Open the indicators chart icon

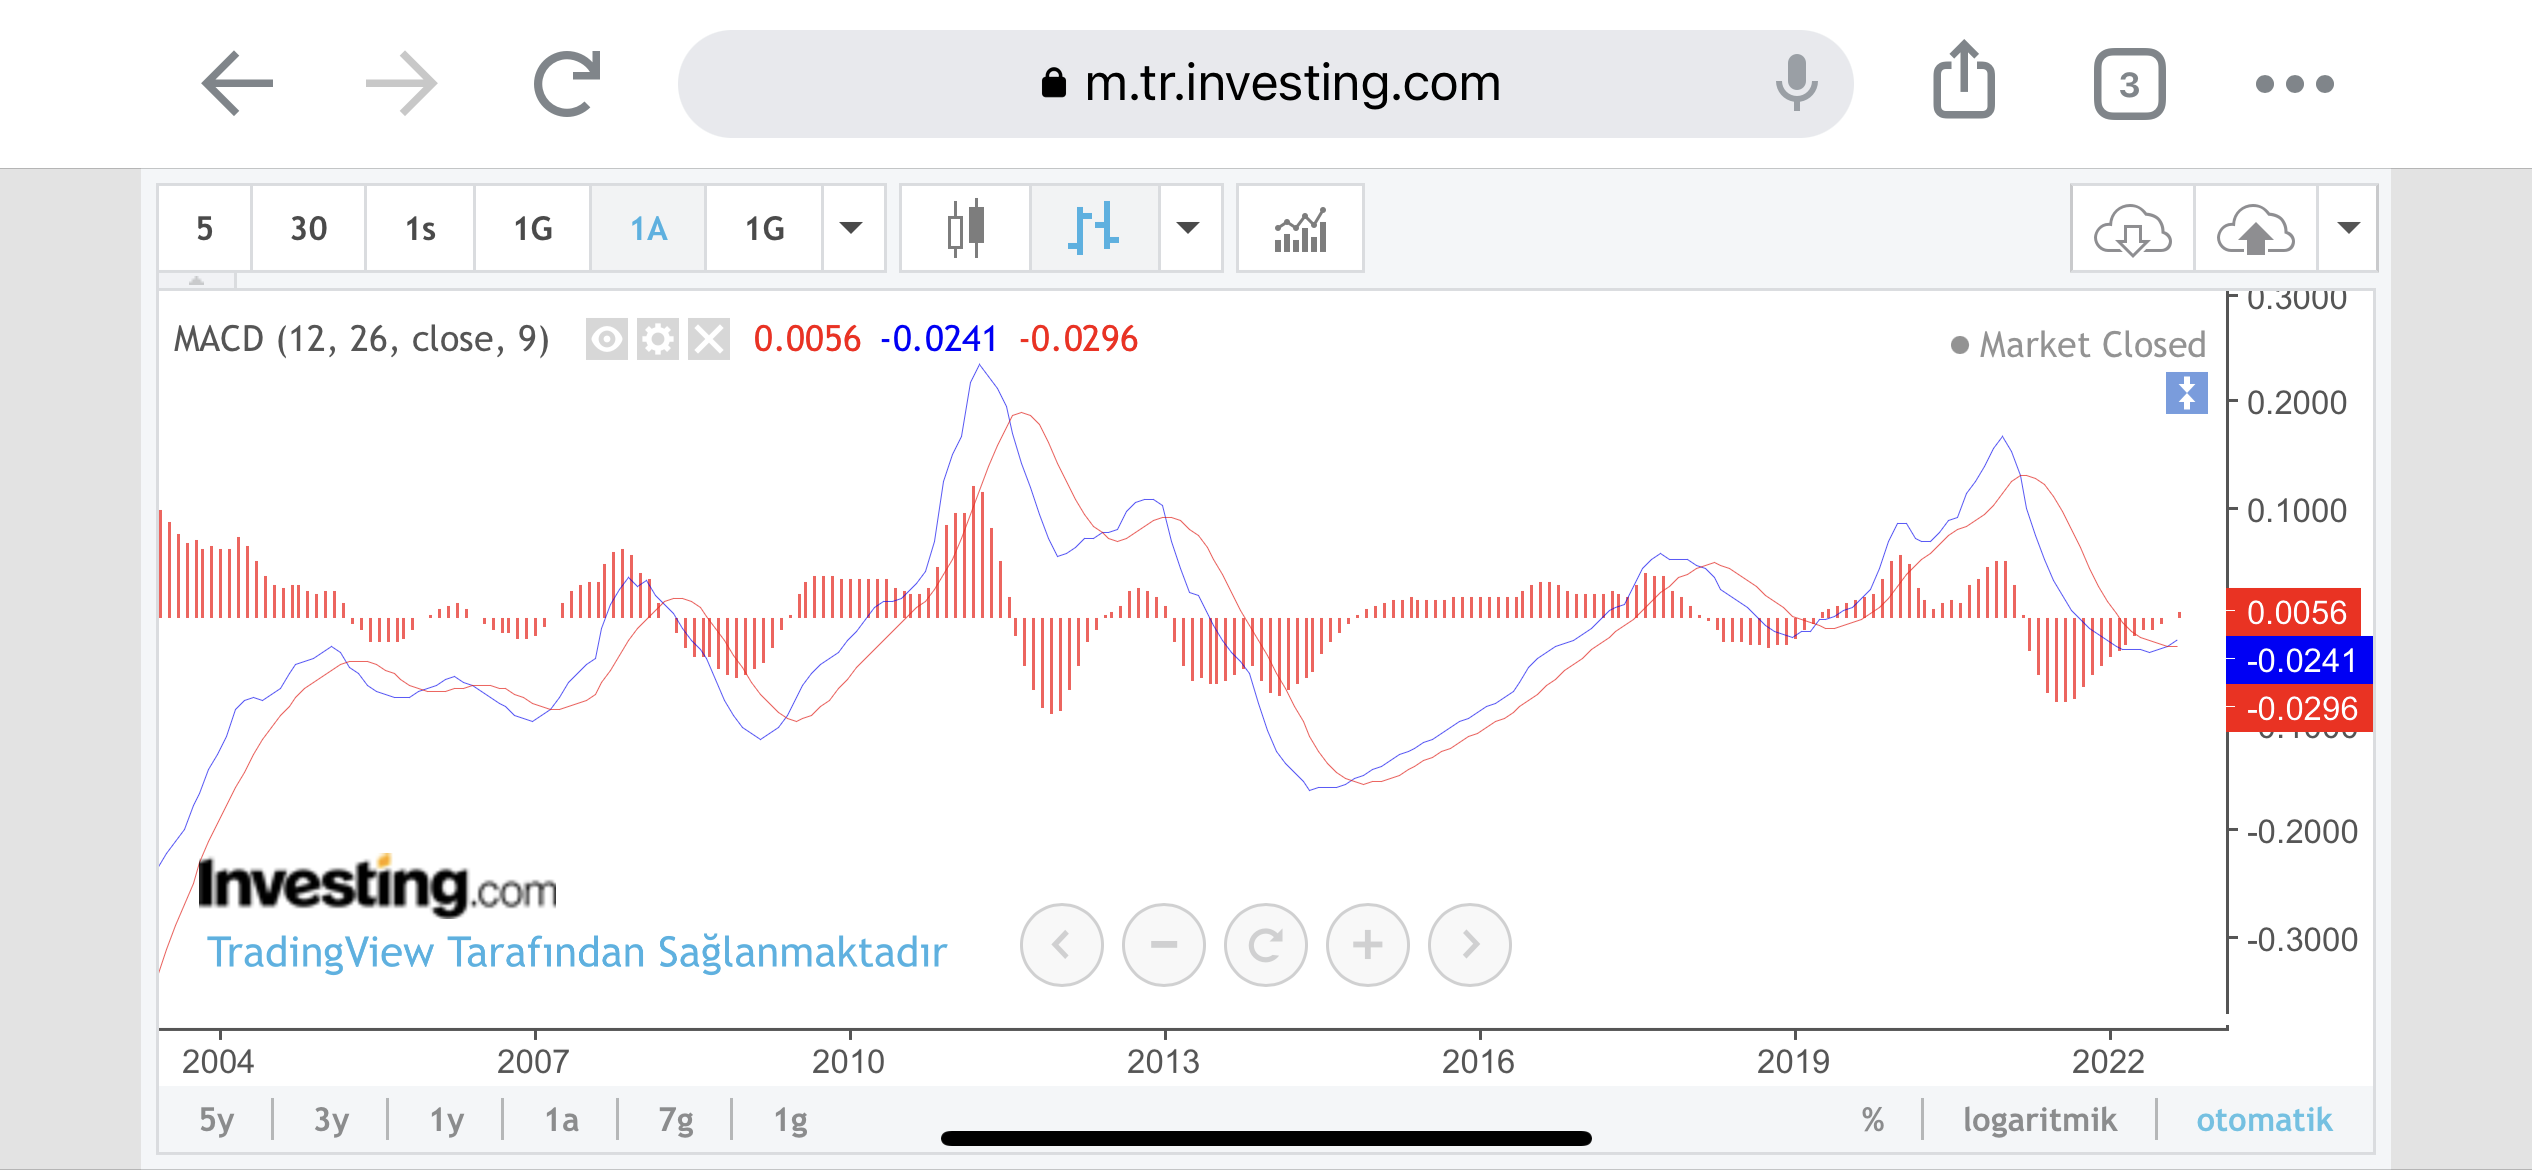tap(1300, 229)
